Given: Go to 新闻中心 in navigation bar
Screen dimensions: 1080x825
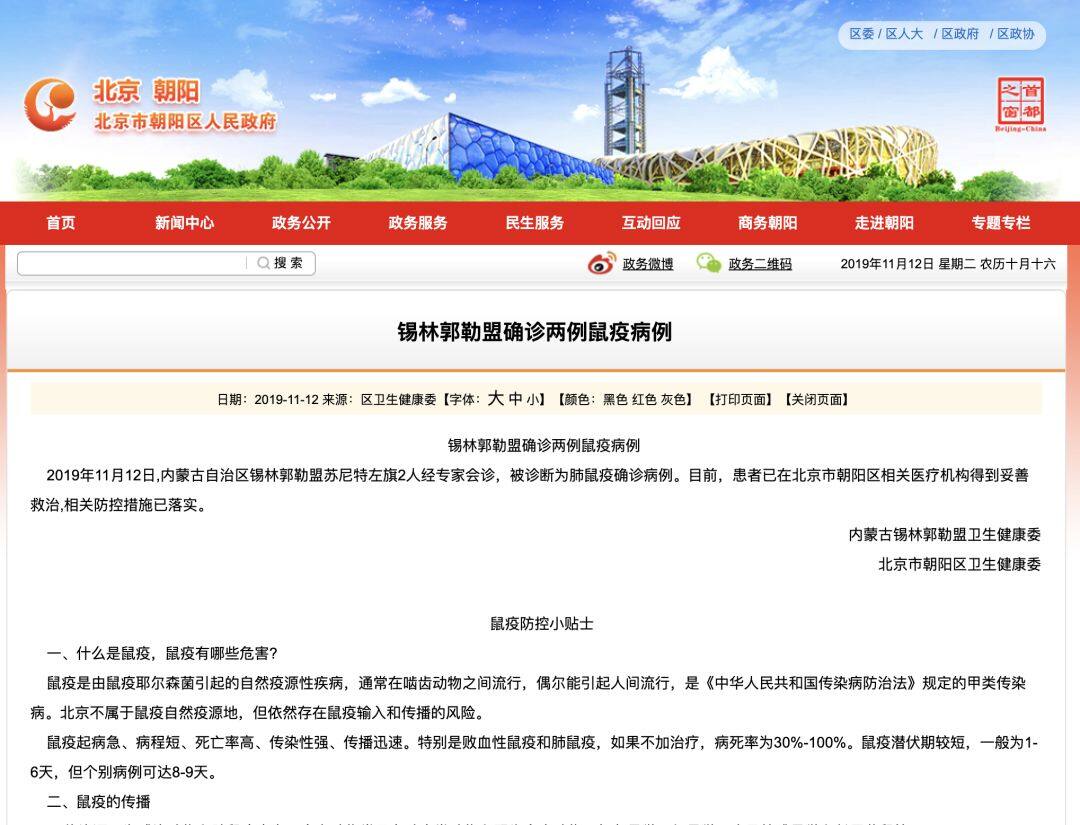Looking at the screenshot, I should tap(184, 223).
